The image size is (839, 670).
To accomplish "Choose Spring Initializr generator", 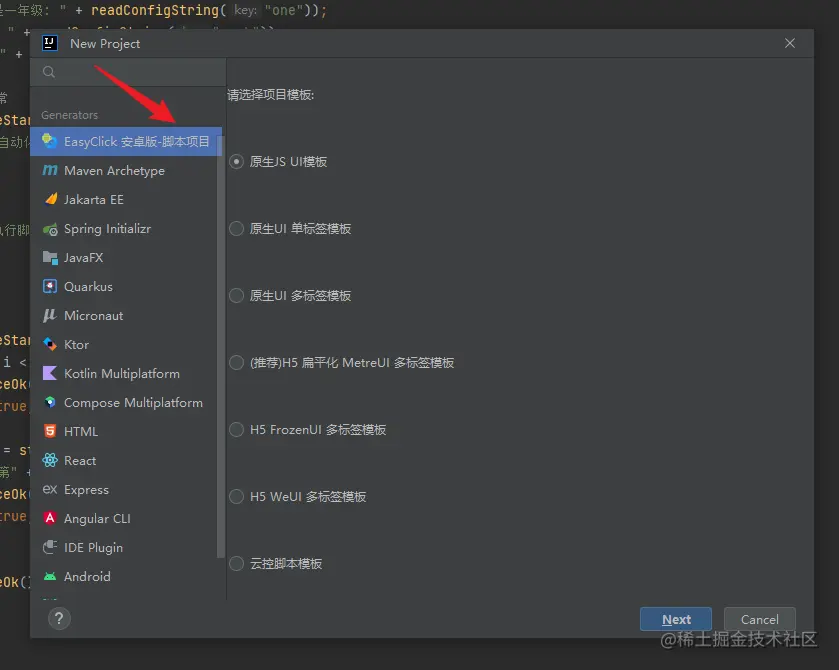I will click(x=126, y=229).
